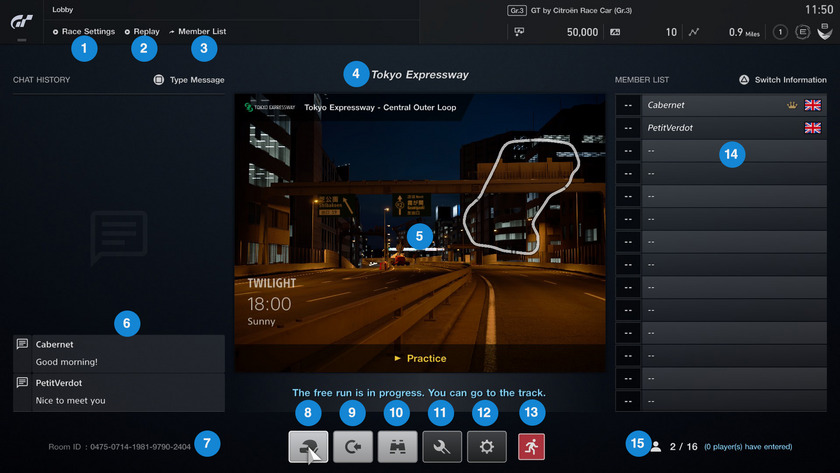840x473 pixels.
Task: Click Cabernet's Good morning chat message
Action: [120, 353]
